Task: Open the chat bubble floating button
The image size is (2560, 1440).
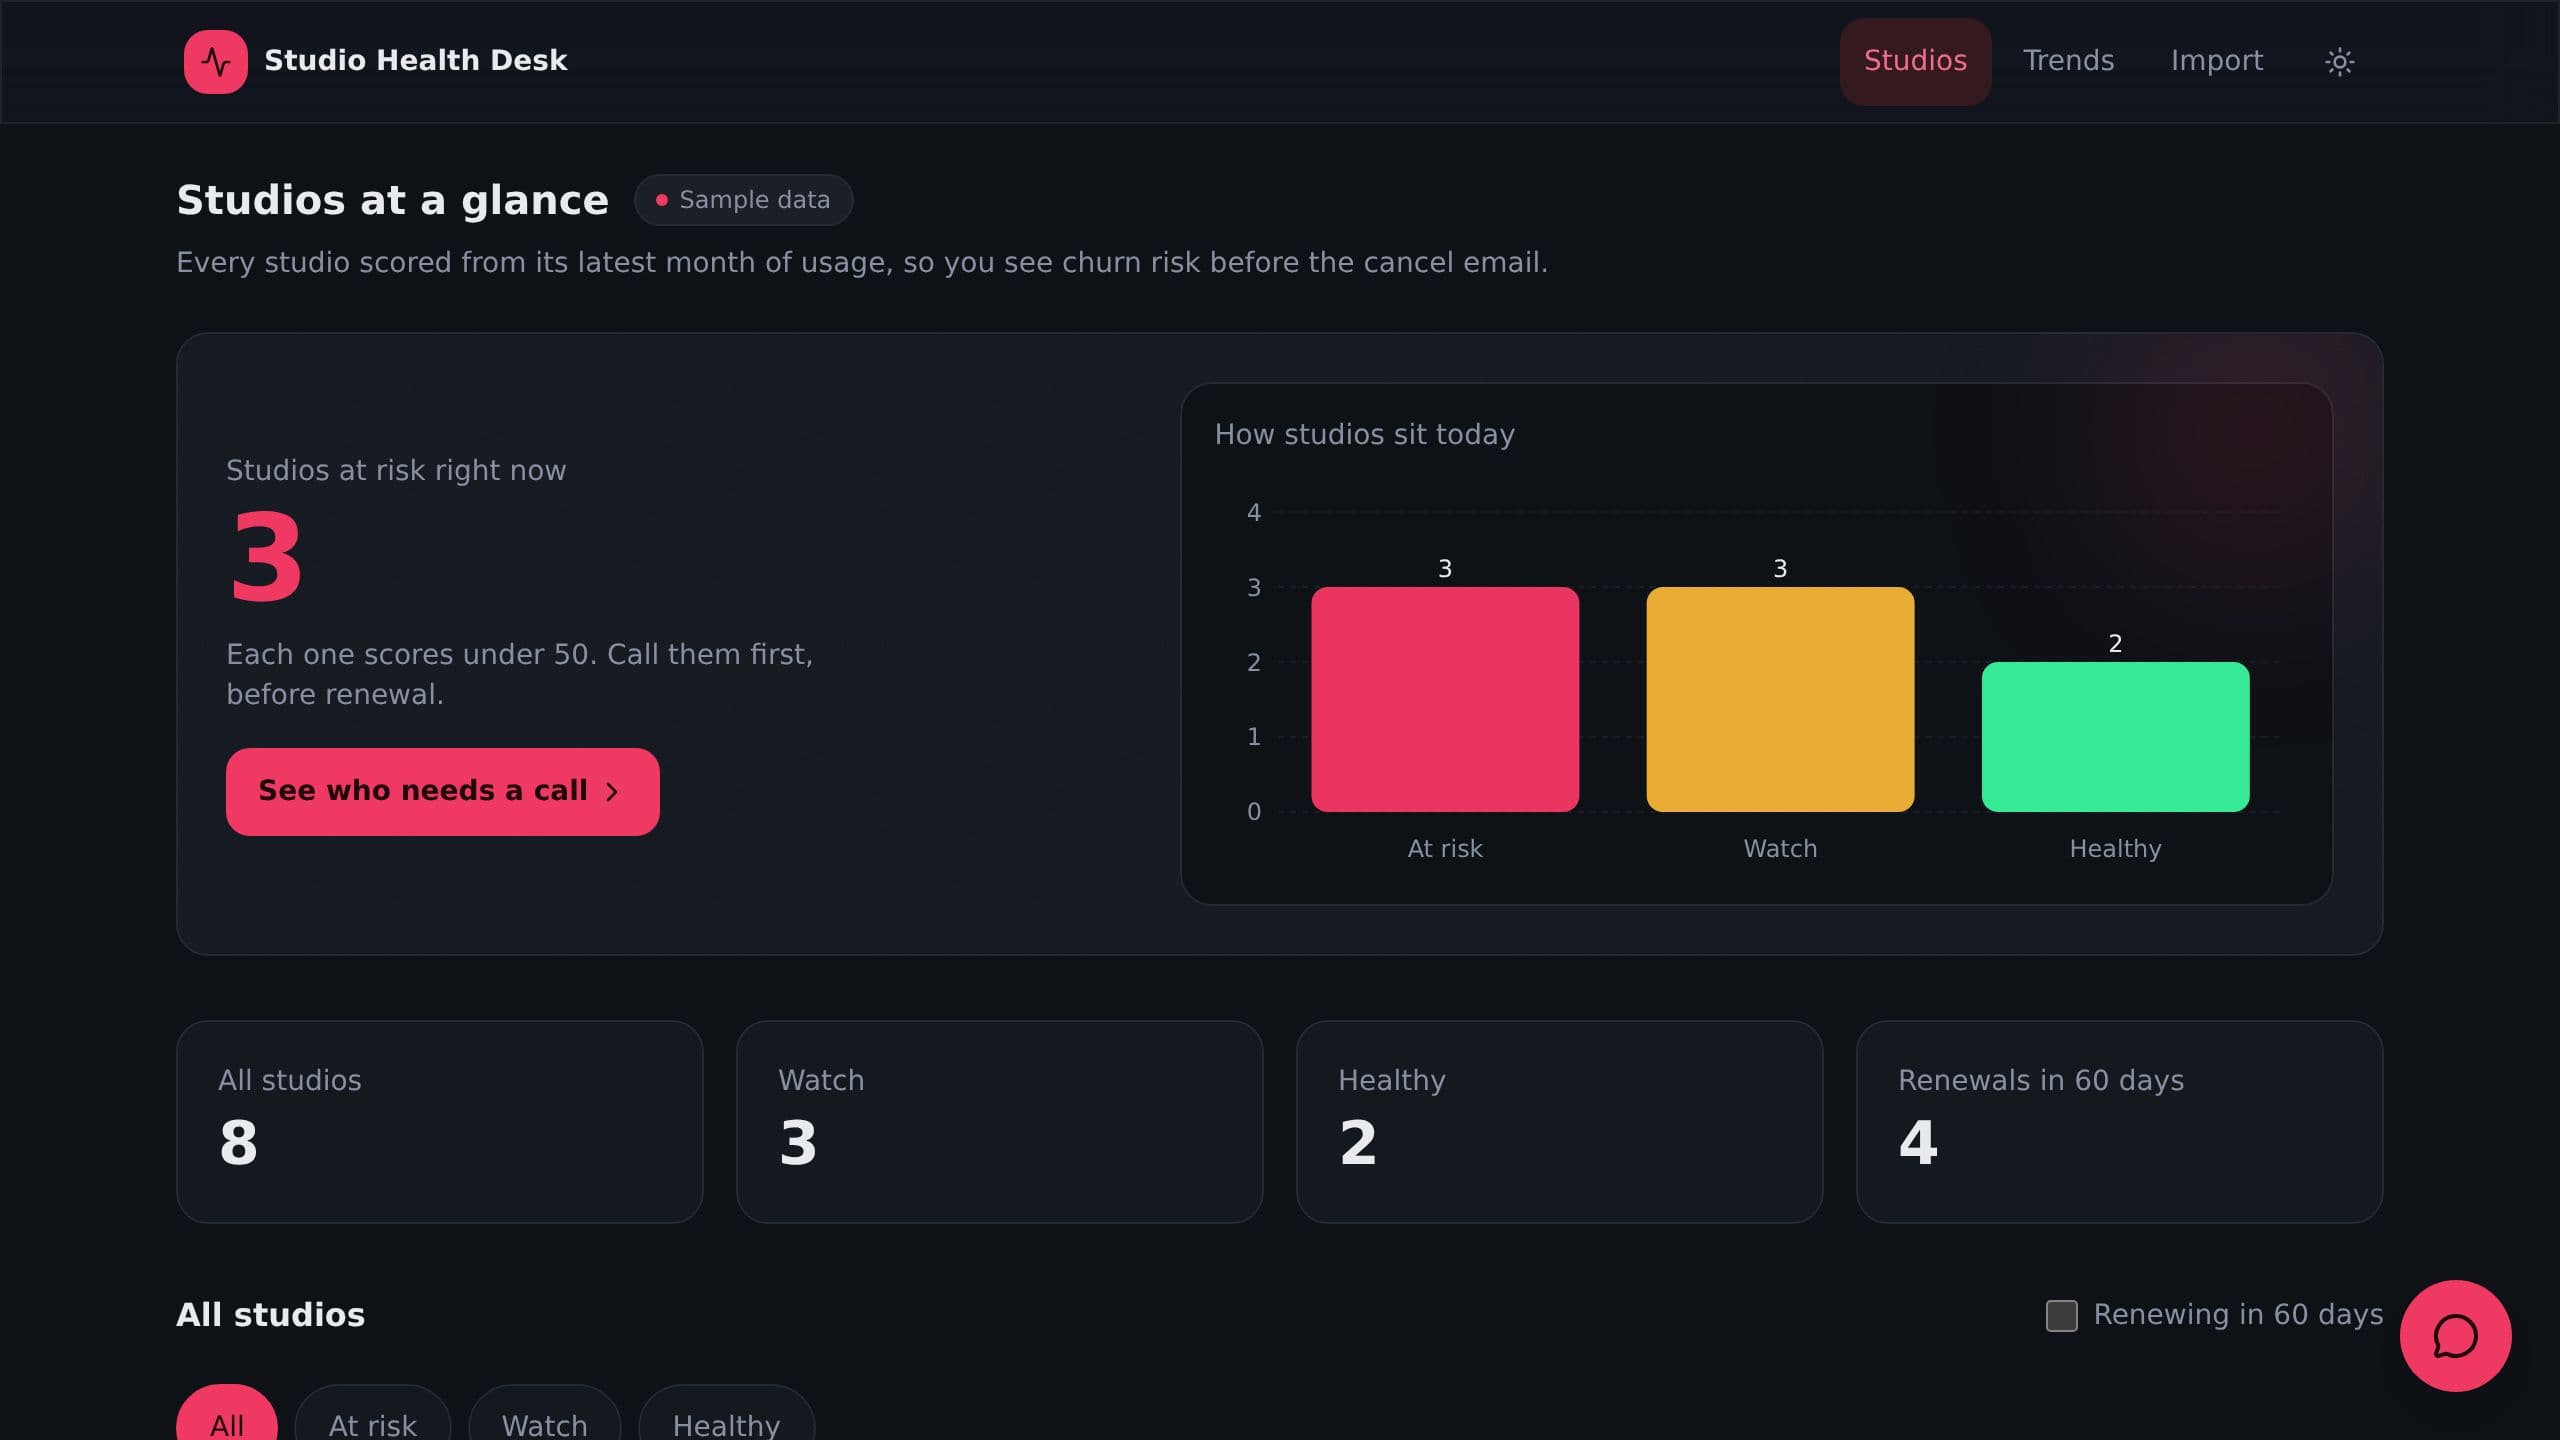Action: point(2455,1336)
